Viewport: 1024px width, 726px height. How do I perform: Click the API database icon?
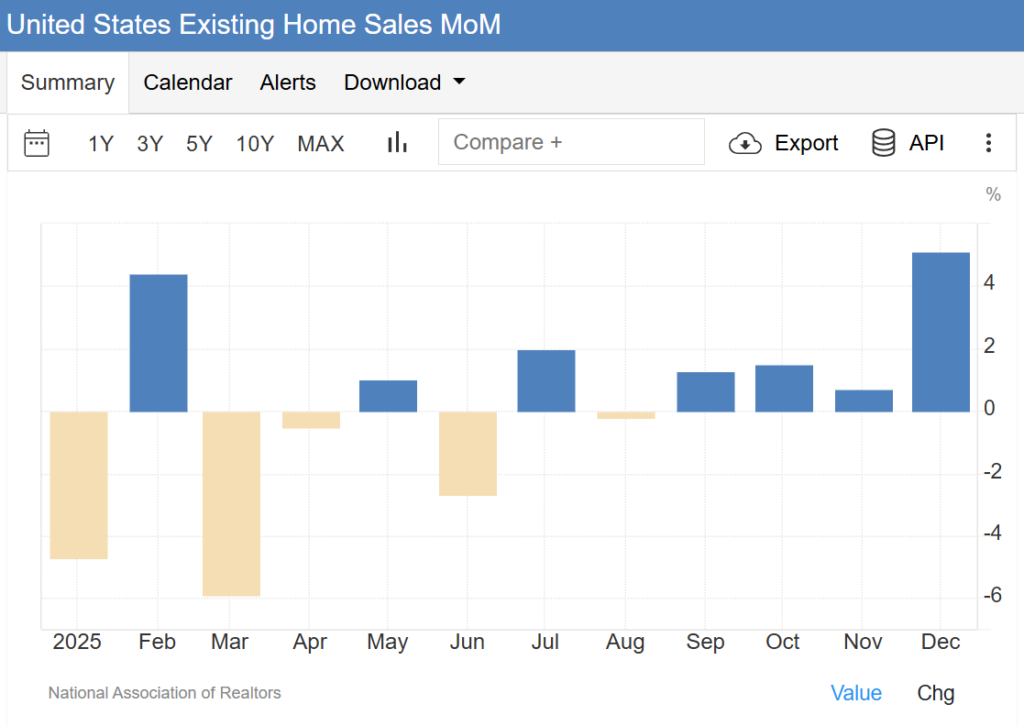883,143
